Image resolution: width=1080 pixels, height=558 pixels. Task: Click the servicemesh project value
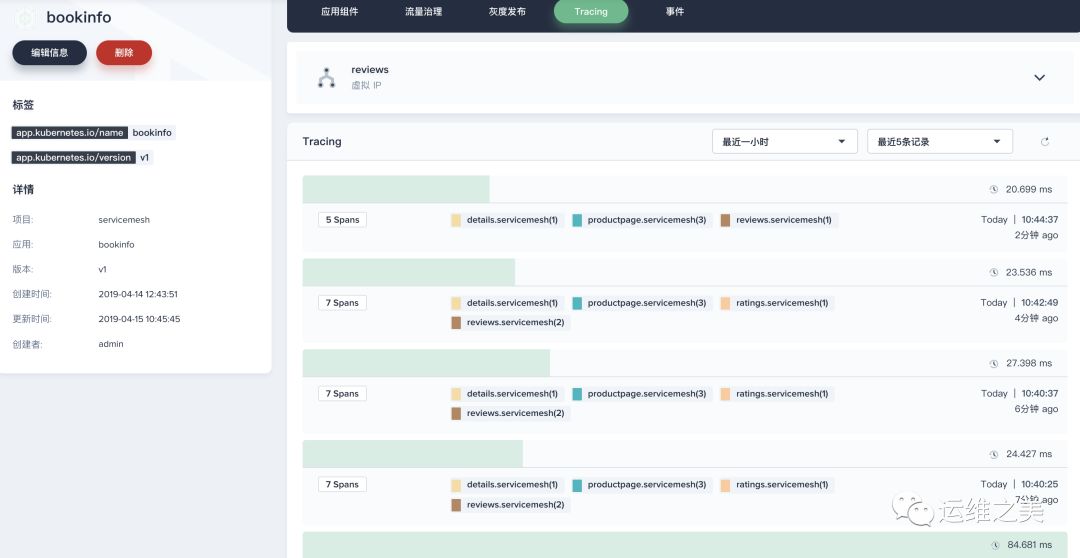coord(124,220)
